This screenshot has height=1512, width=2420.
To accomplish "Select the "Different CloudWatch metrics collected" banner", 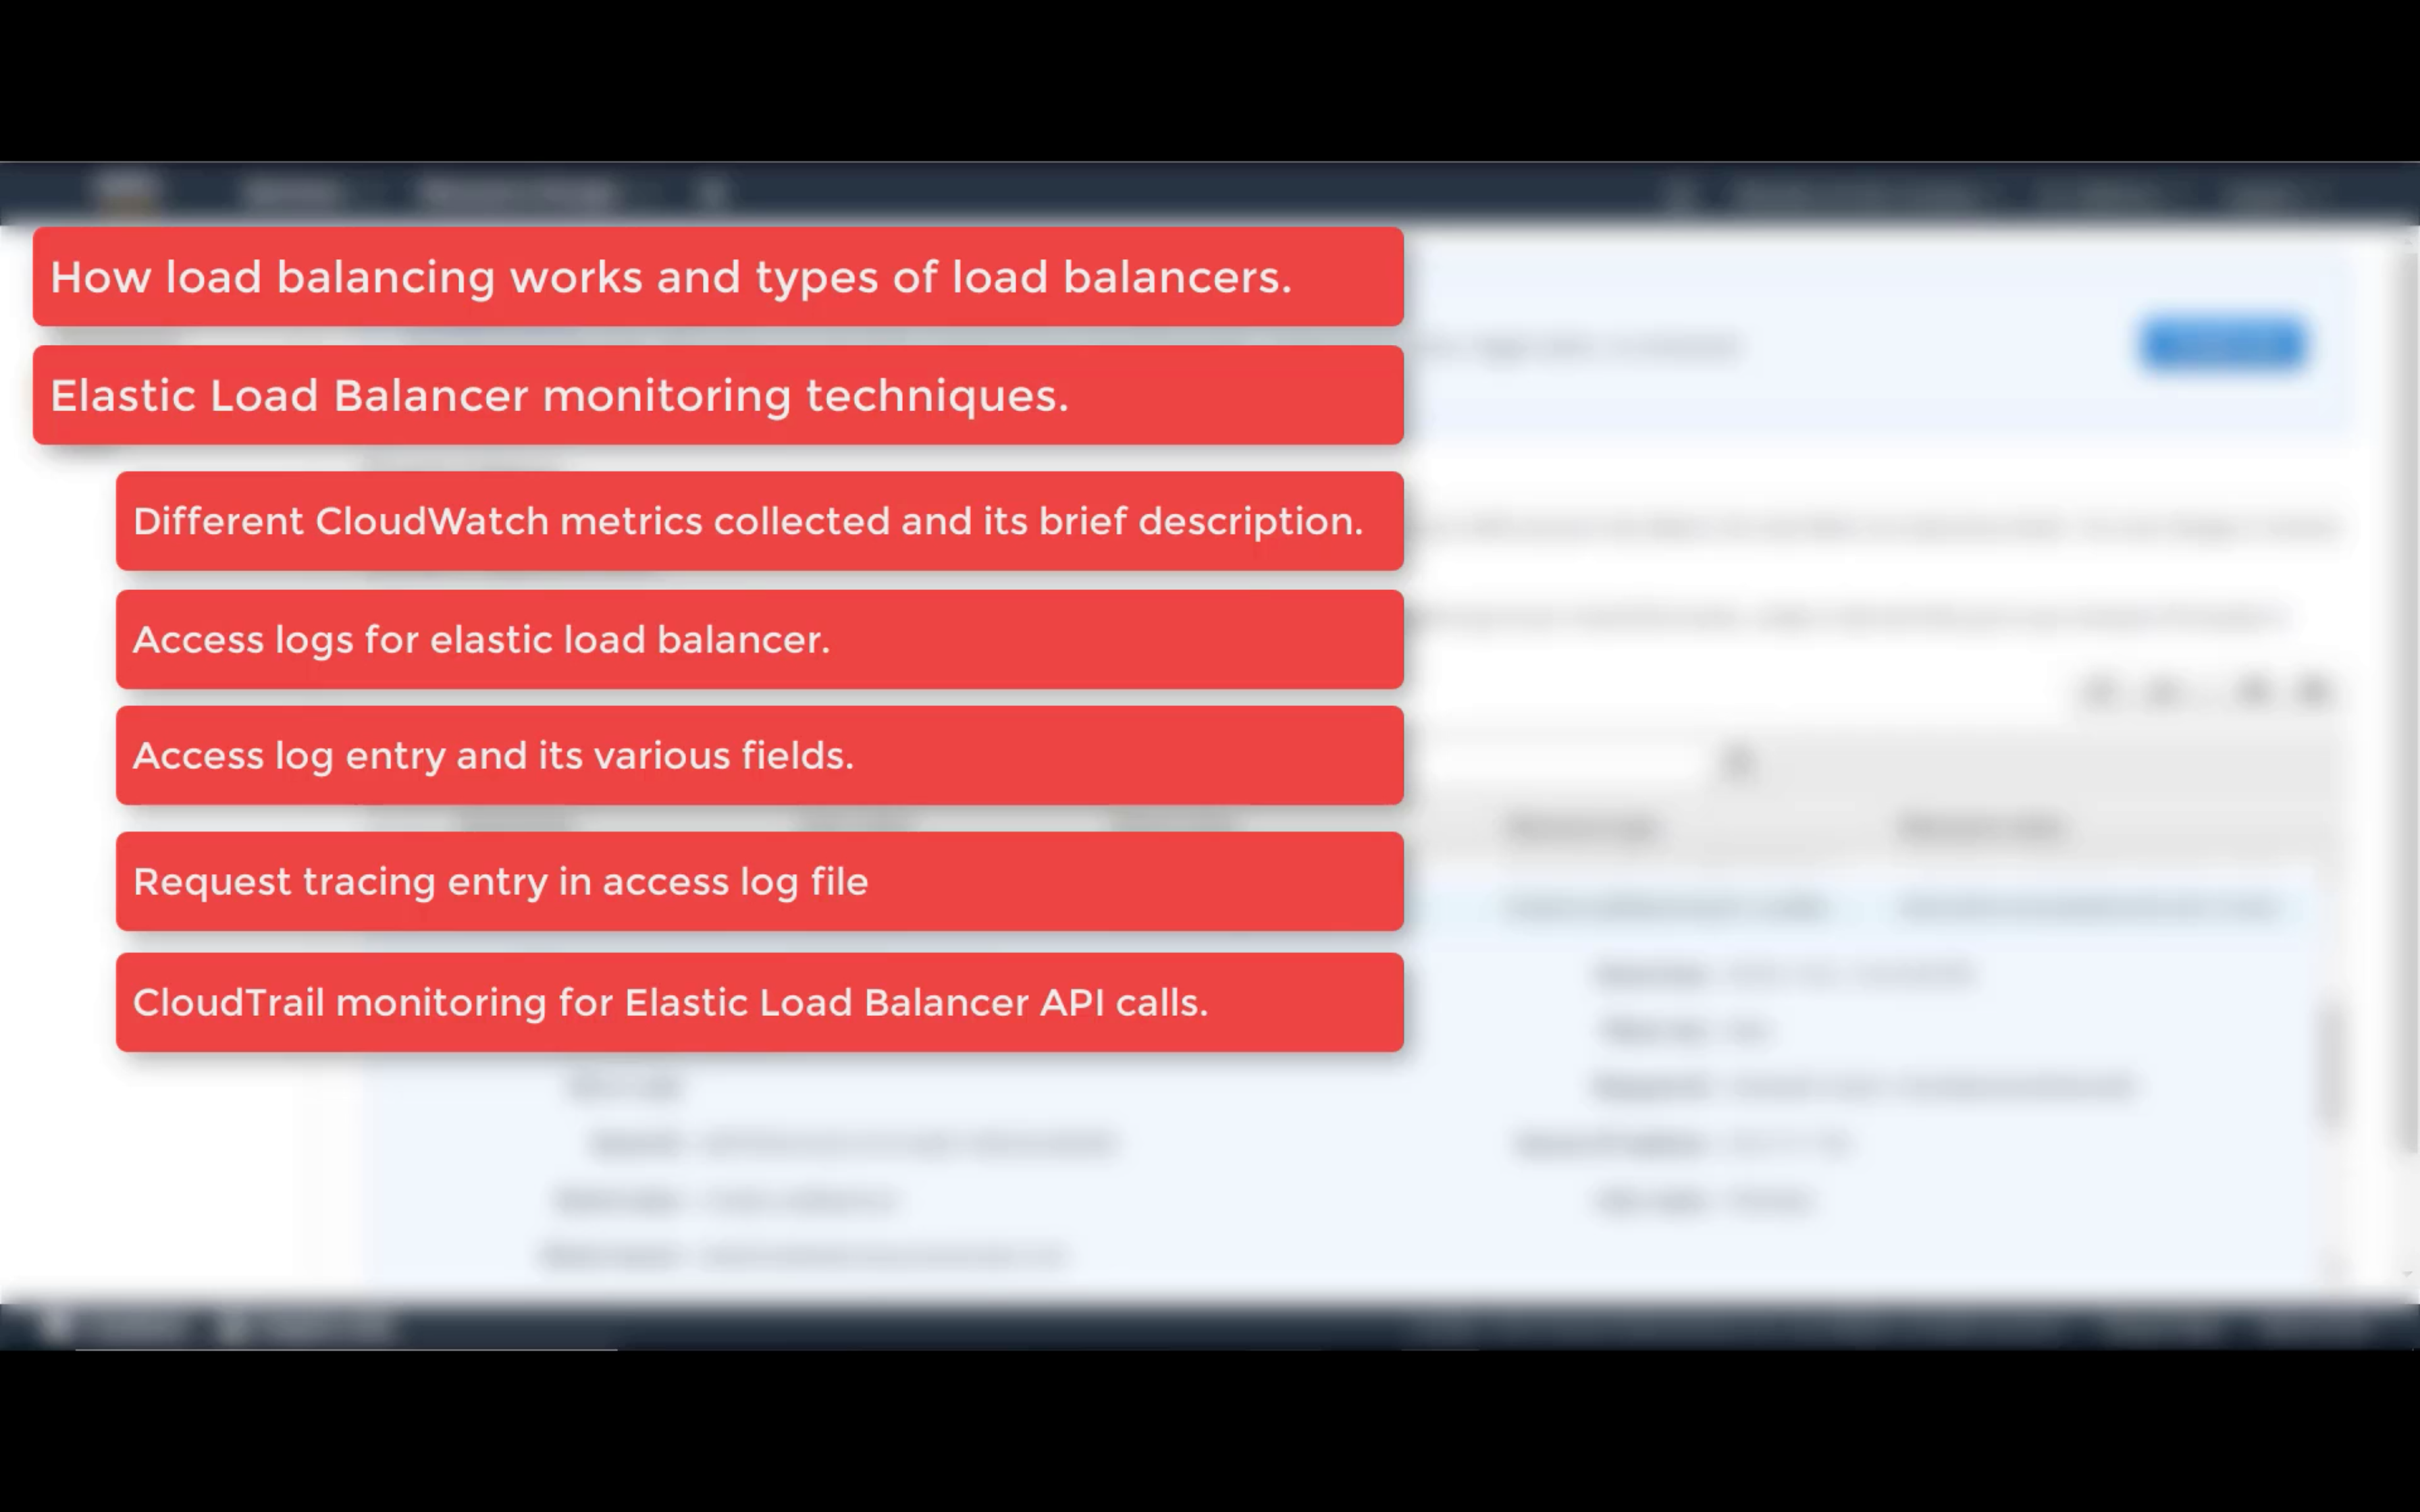I will (x=759, y=521).
